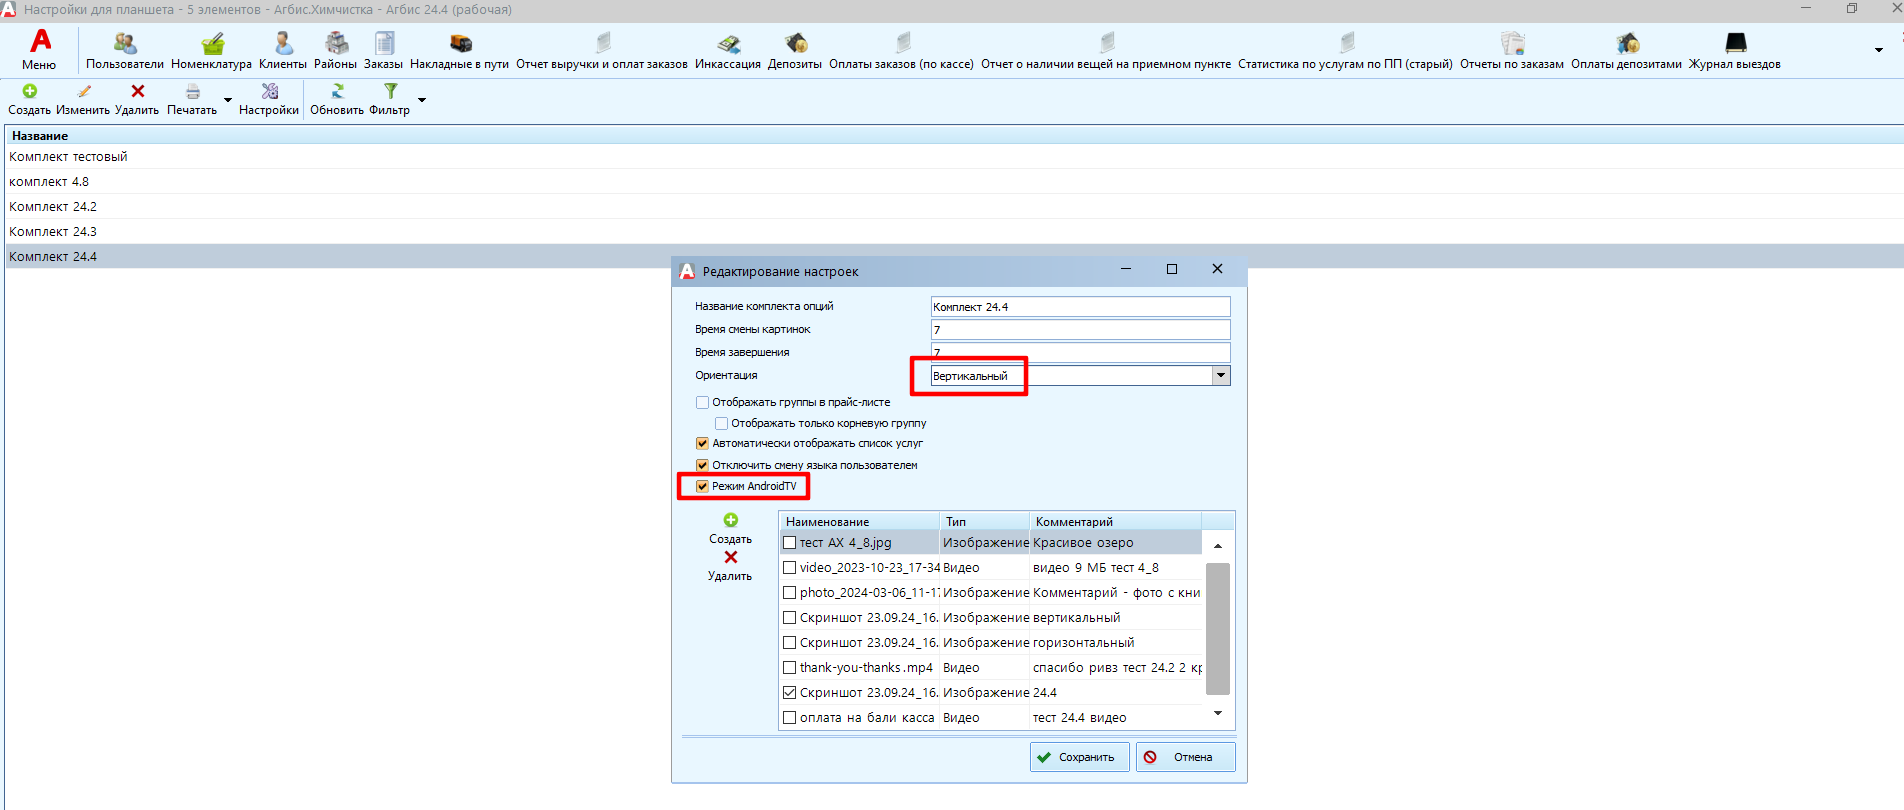
Task: Open Депозиты from the toolbar
Action: click(x=795, y=45)
